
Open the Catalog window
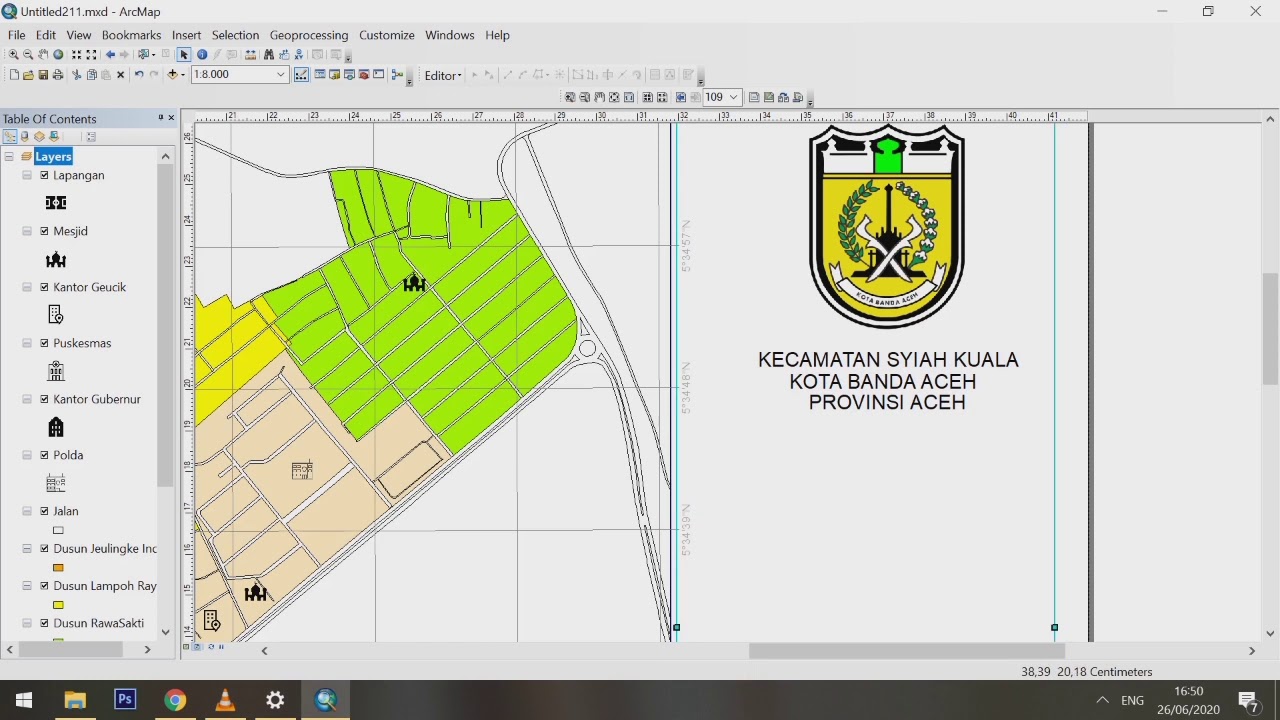pyautogui.click(x=334, y=75)
